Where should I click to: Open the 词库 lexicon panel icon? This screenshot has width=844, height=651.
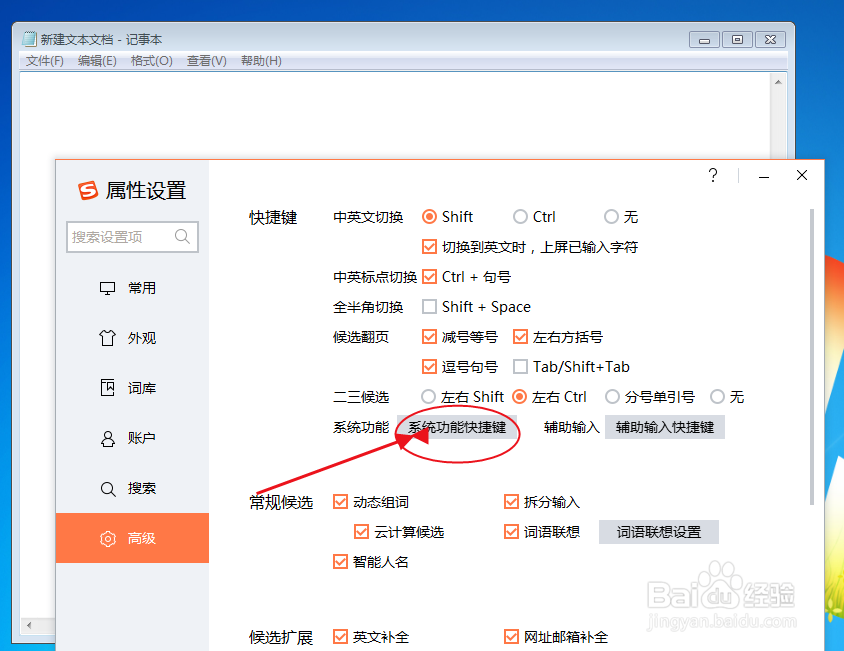[107, 388]
